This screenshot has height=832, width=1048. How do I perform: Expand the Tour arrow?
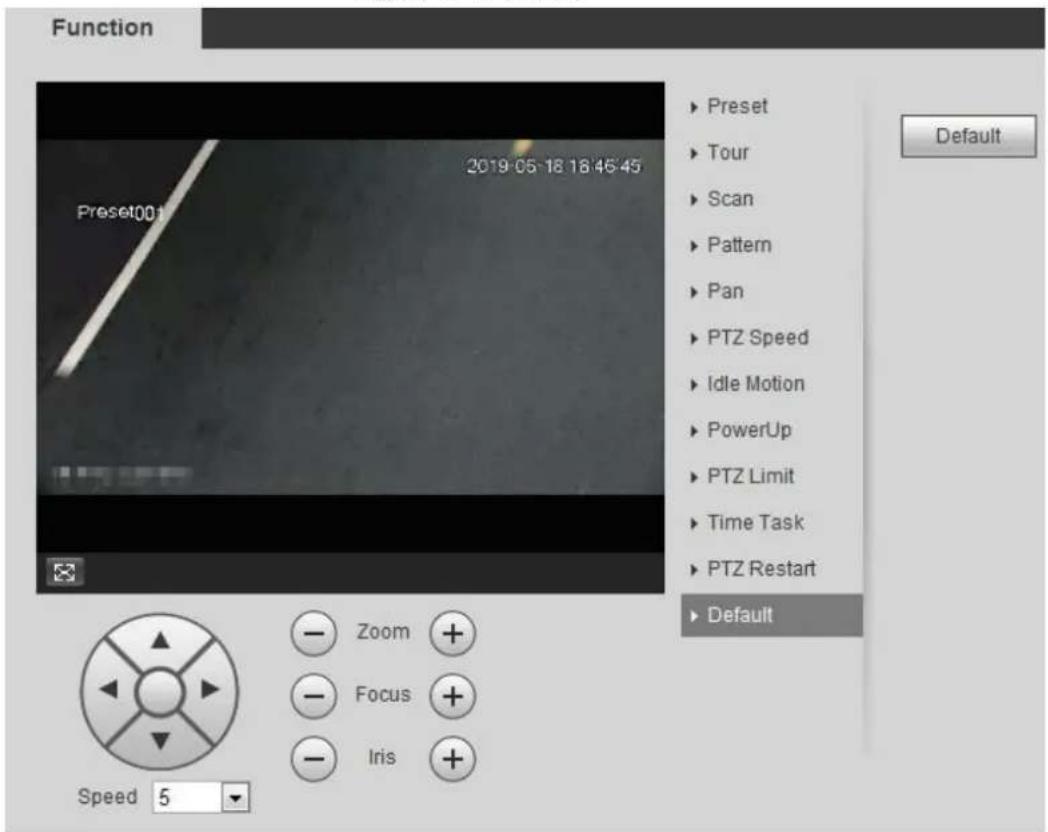[x=694, y=153]
